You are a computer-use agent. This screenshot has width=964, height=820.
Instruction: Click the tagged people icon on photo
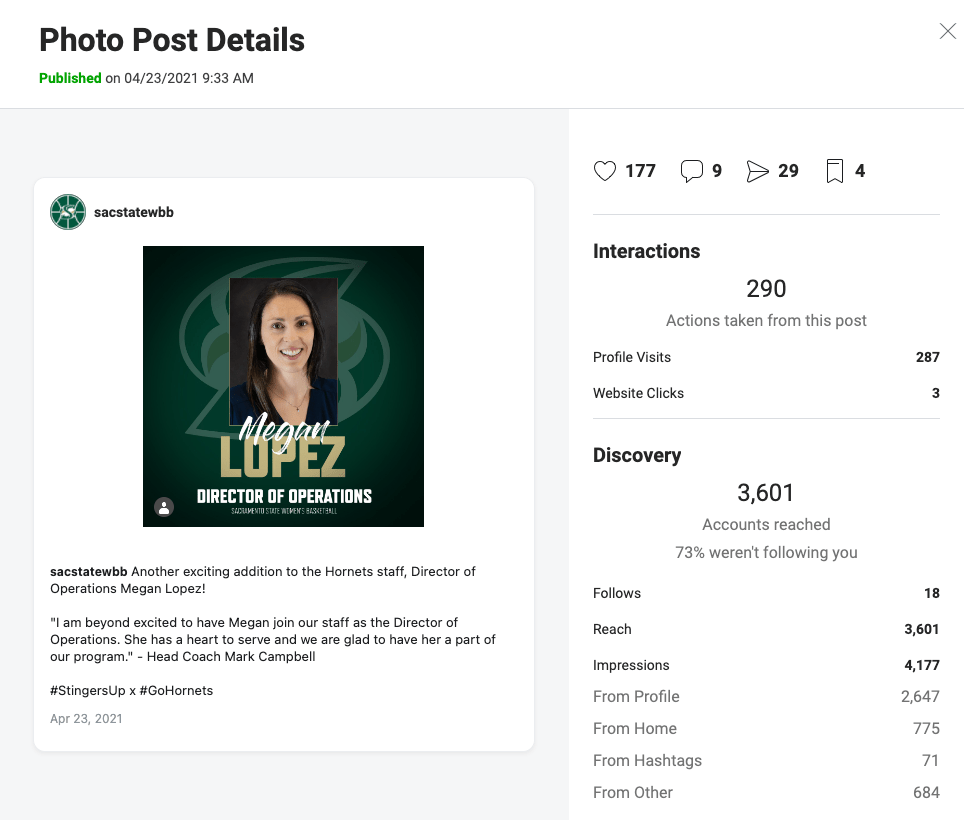click(164, 507)
